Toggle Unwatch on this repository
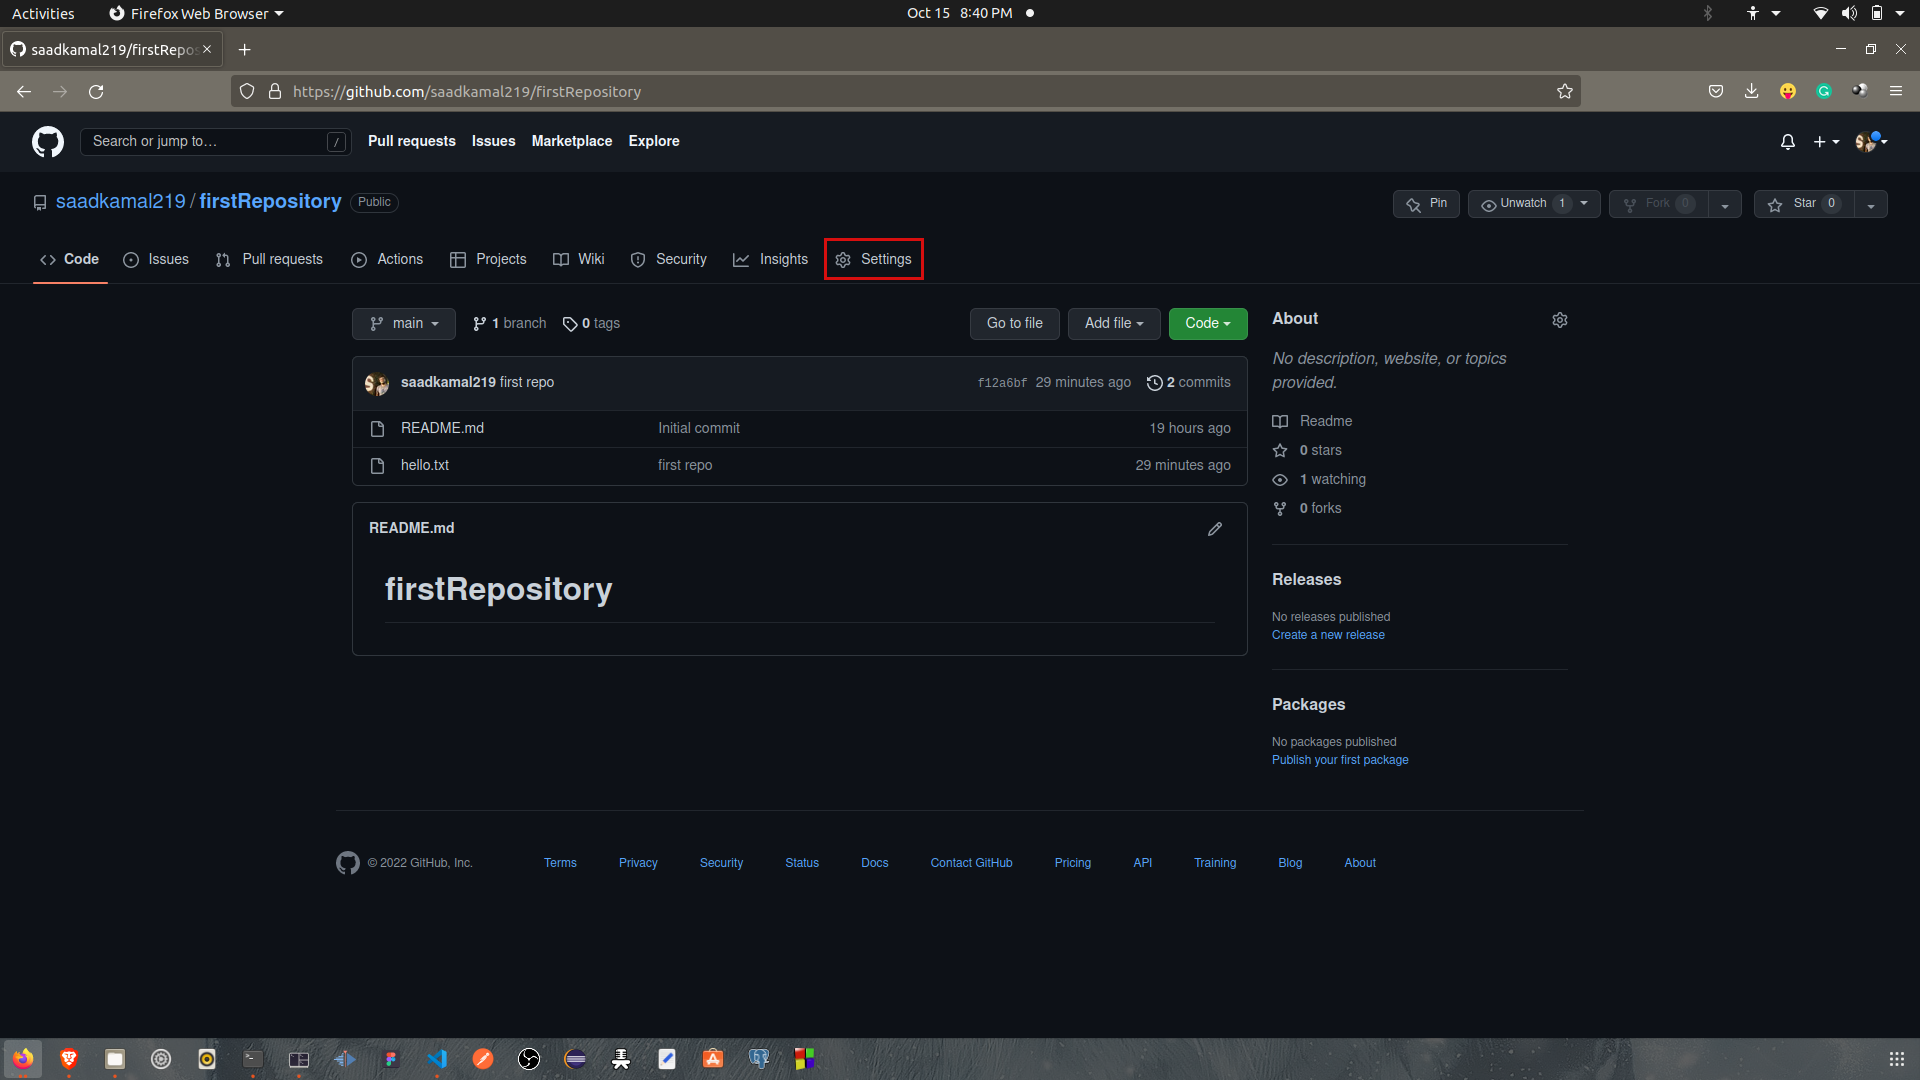The image size is (1920, 1080). click(1522, 204)
